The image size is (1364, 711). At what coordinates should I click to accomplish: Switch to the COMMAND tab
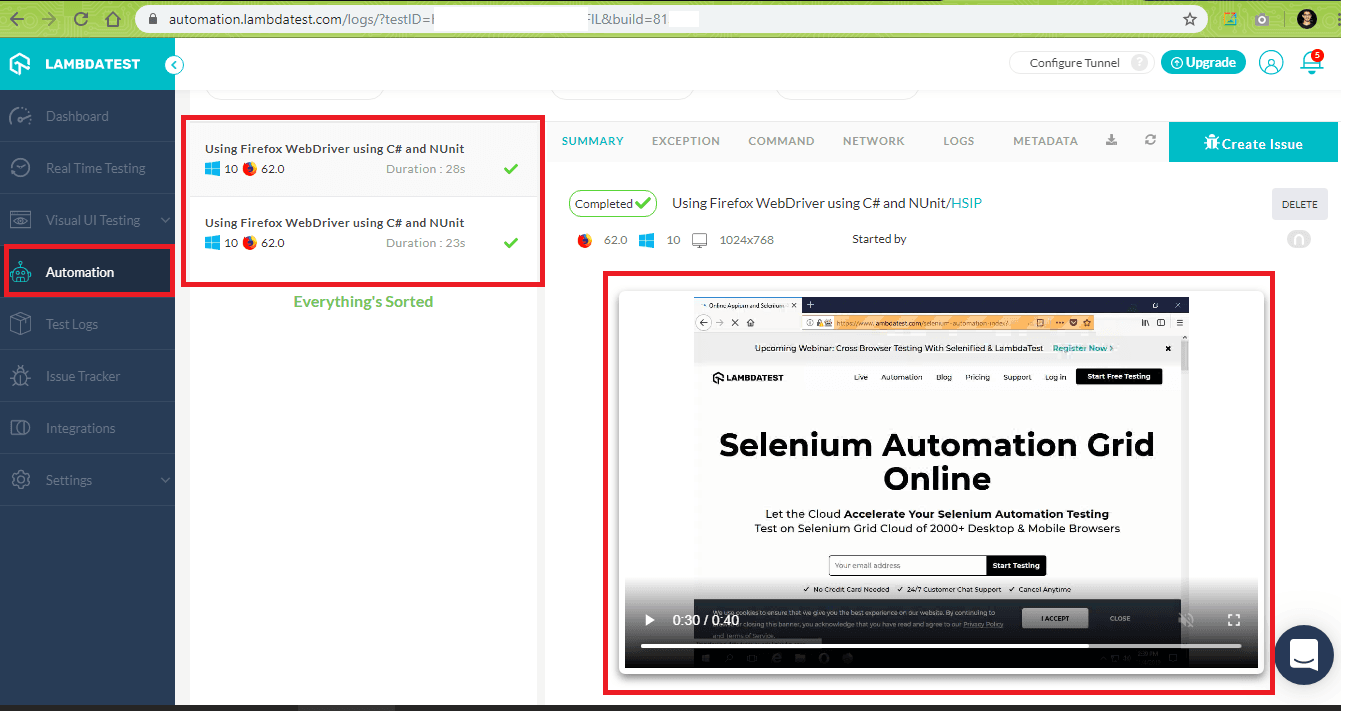tap(781, 141)
